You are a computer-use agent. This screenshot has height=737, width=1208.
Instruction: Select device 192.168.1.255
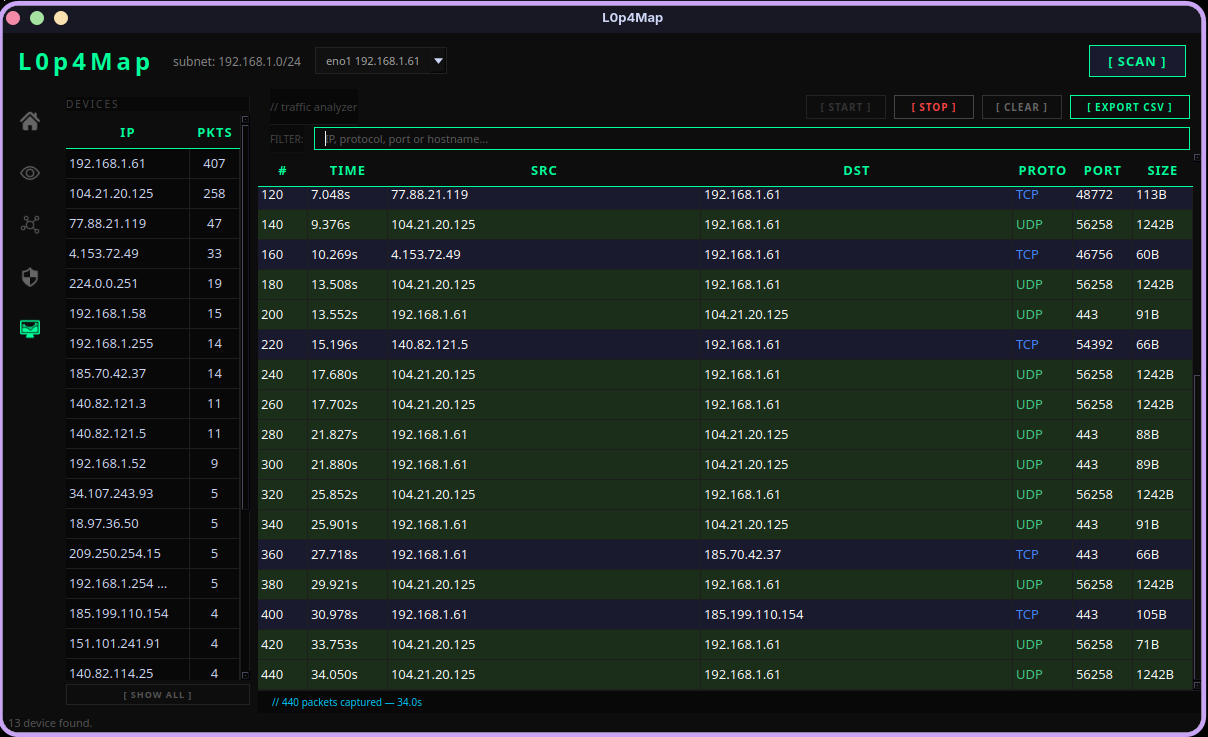click(x=153, y=343)
